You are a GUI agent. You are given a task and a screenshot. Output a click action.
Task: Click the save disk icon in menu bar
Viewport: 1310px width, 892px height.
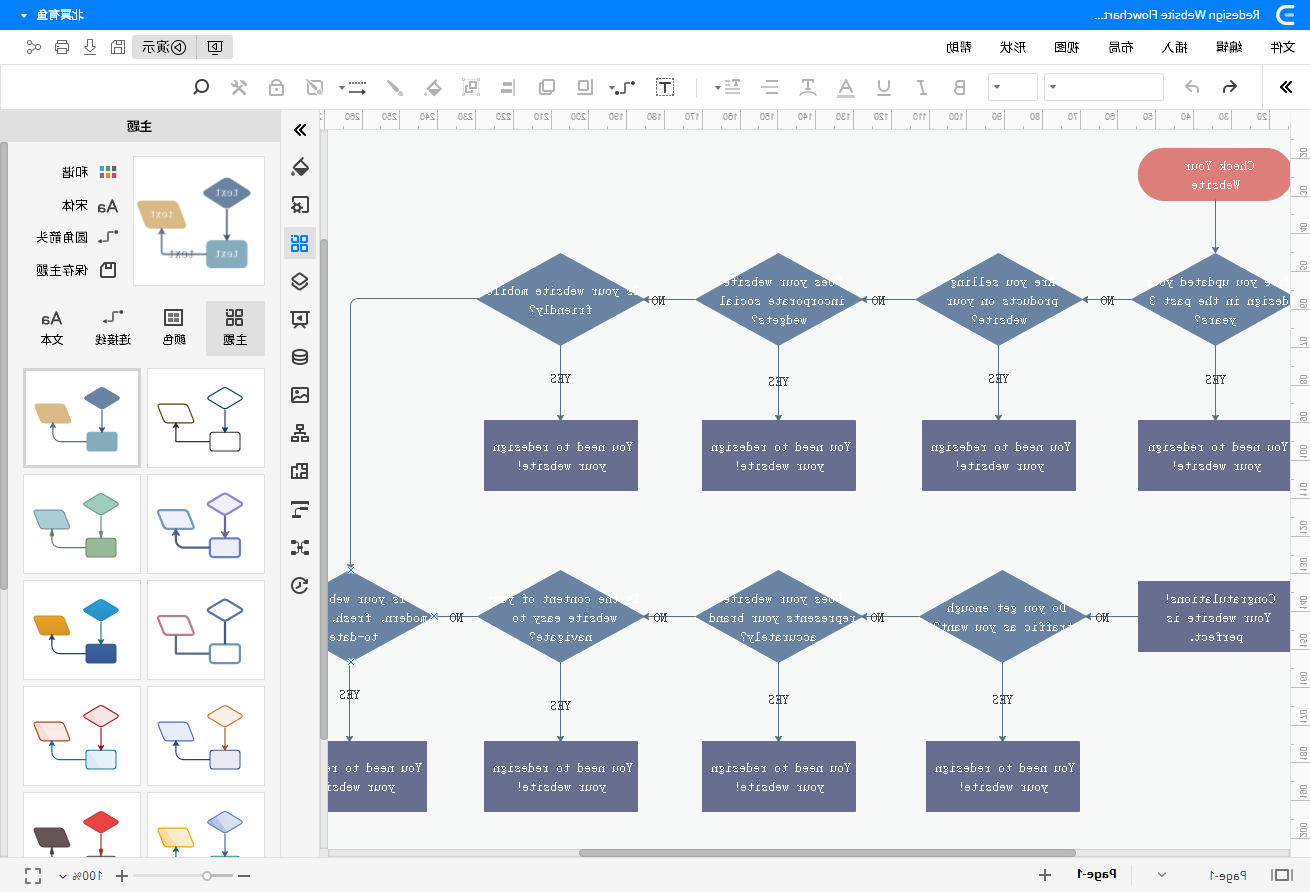[118, 47]
